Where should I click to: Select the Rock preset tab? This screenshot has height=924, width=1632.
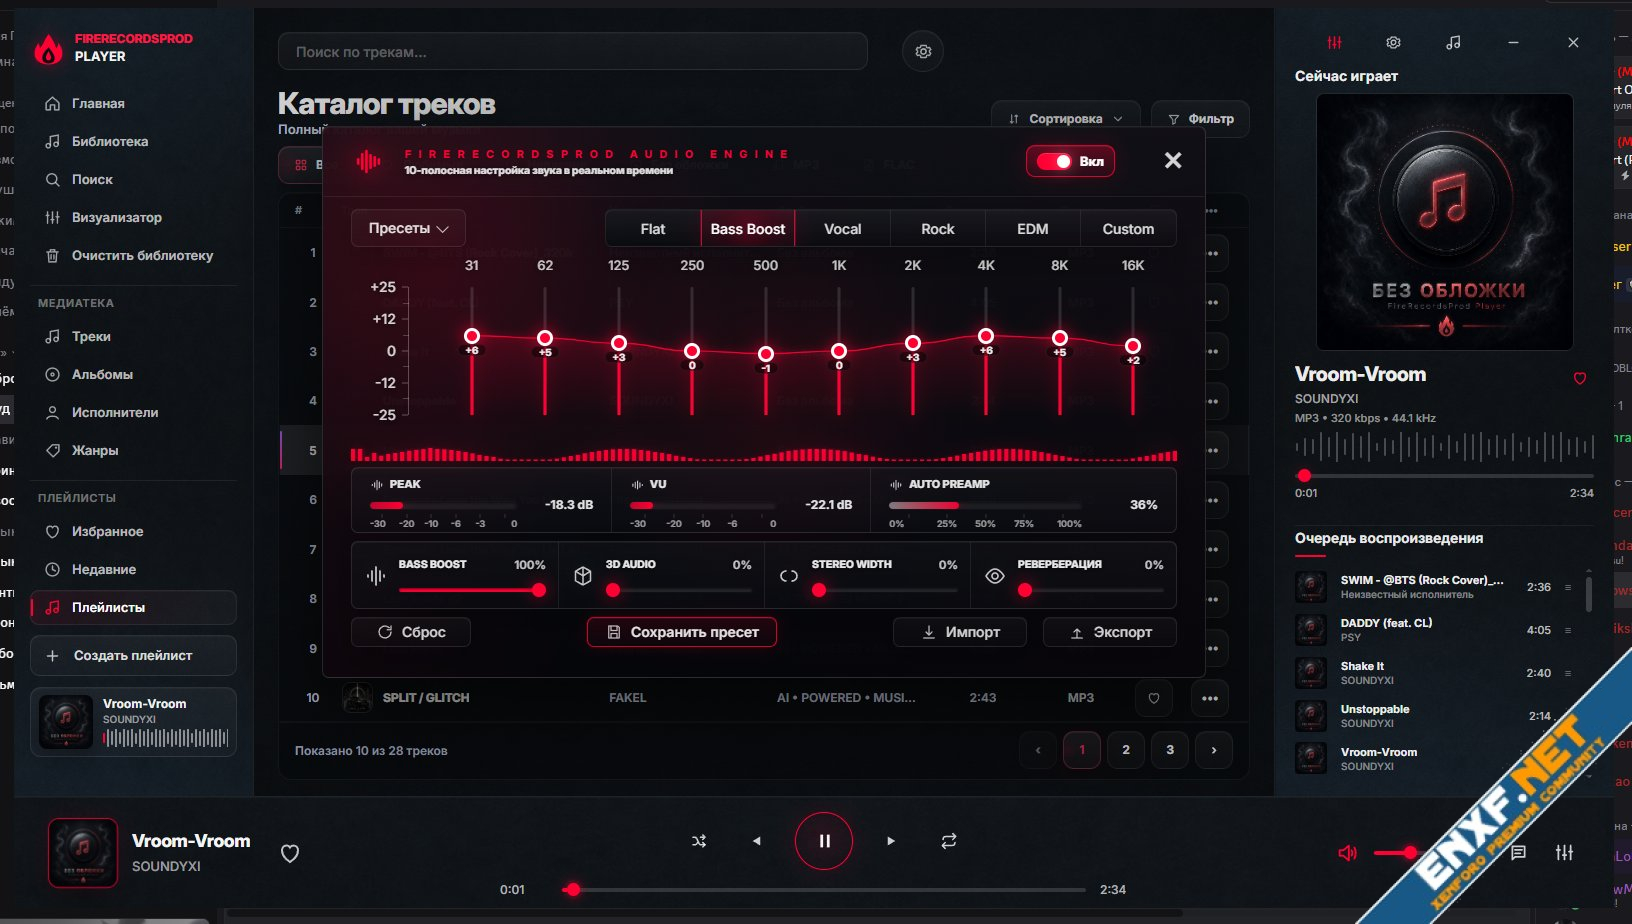pyautogui.click(x=937, y=229)
